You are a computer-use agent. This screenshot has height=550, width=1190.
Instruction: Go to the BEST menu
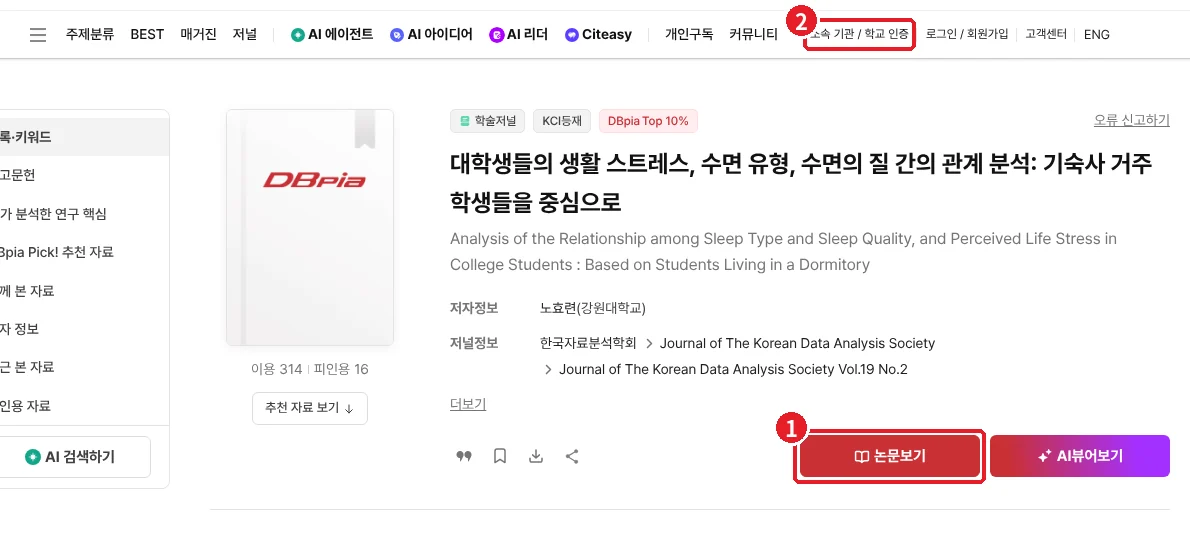[147, 34]
